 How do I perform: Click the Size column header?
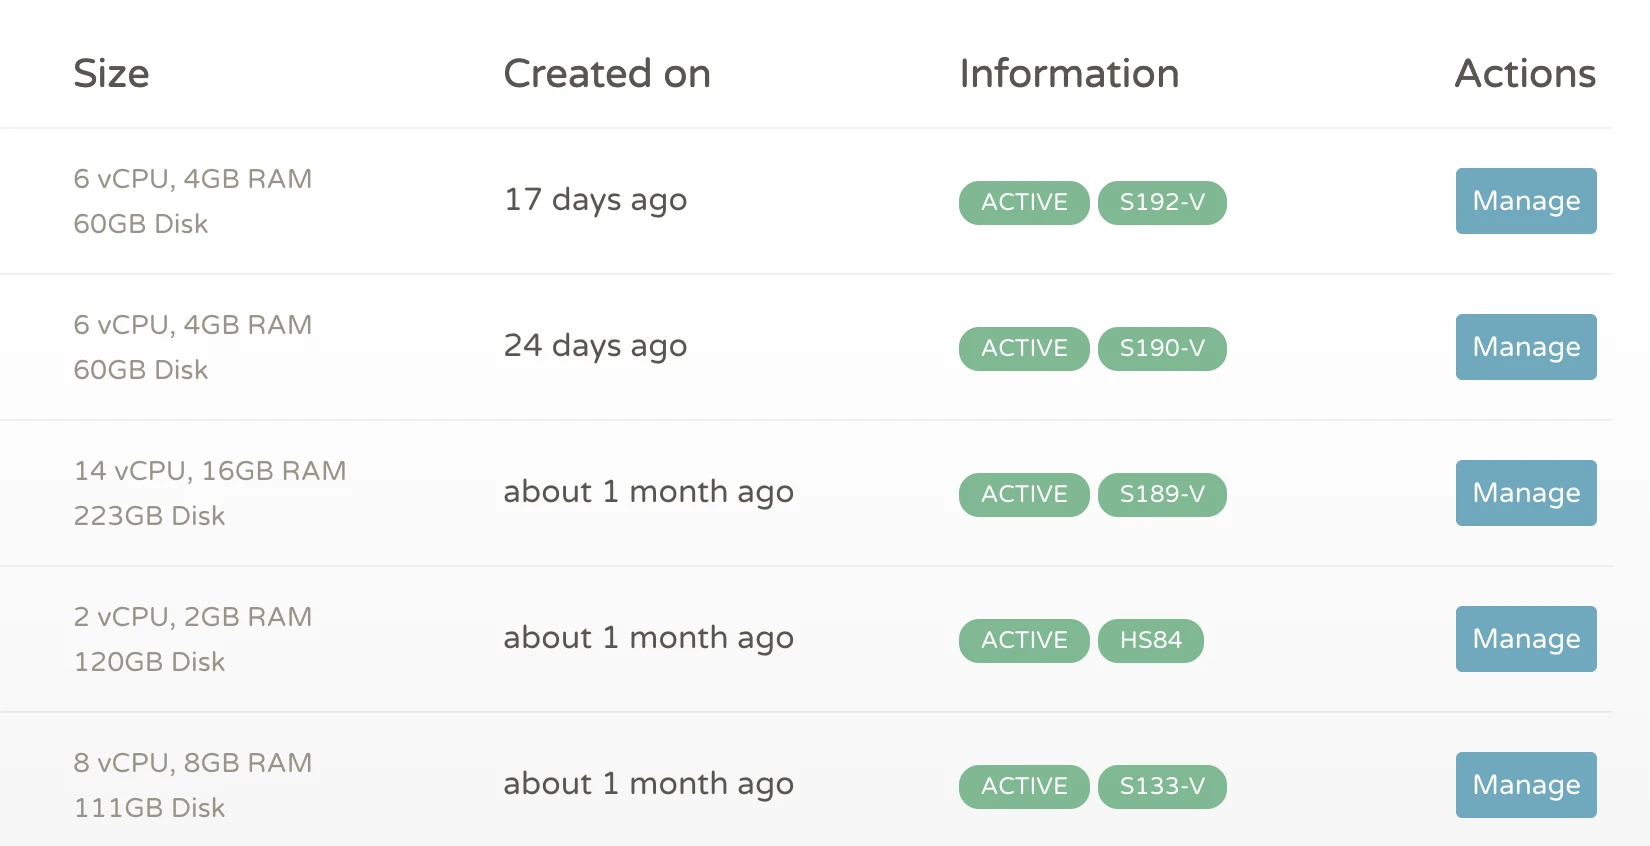[111, 74]
